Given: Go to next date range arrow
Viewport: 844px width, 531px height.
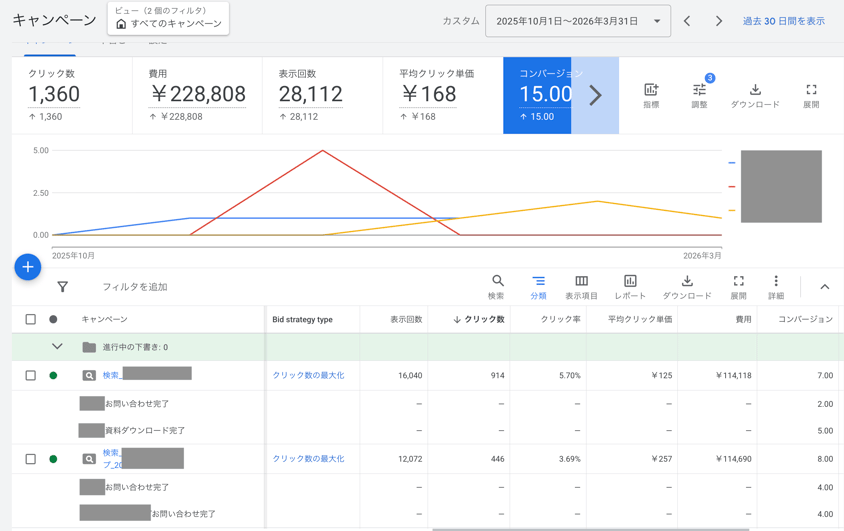Looking at the screenshot, I should 719,21.
